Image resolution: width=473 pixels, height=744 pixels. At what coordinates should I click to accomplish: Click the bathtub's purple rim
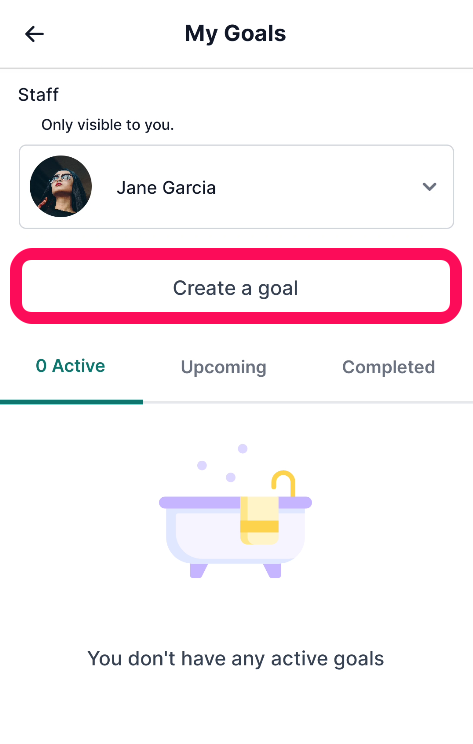(x=235, y=502)
